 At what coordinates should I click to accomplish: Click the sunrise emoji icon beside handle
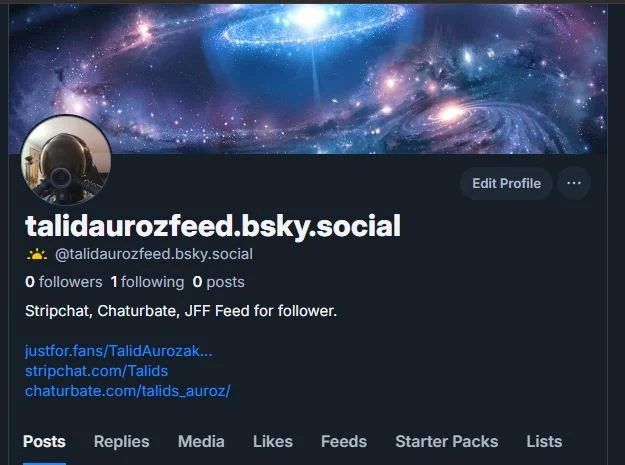(36, 254)
